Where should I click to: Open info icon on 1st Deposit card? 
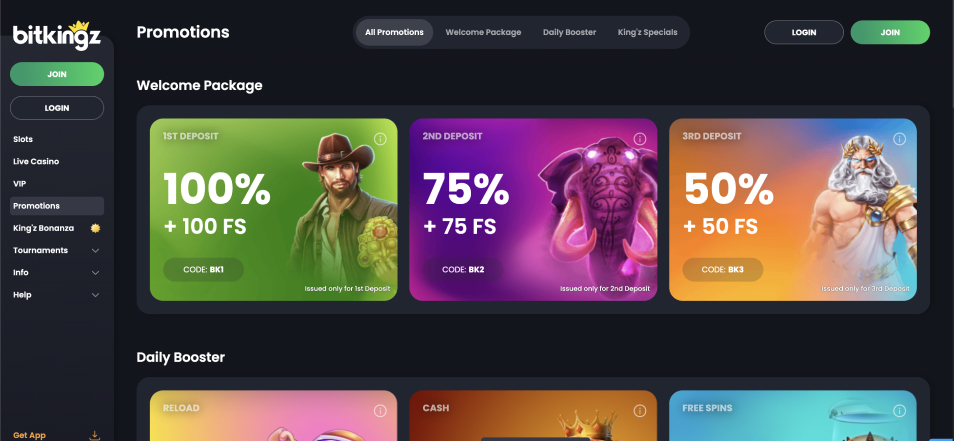coord(380,139)
